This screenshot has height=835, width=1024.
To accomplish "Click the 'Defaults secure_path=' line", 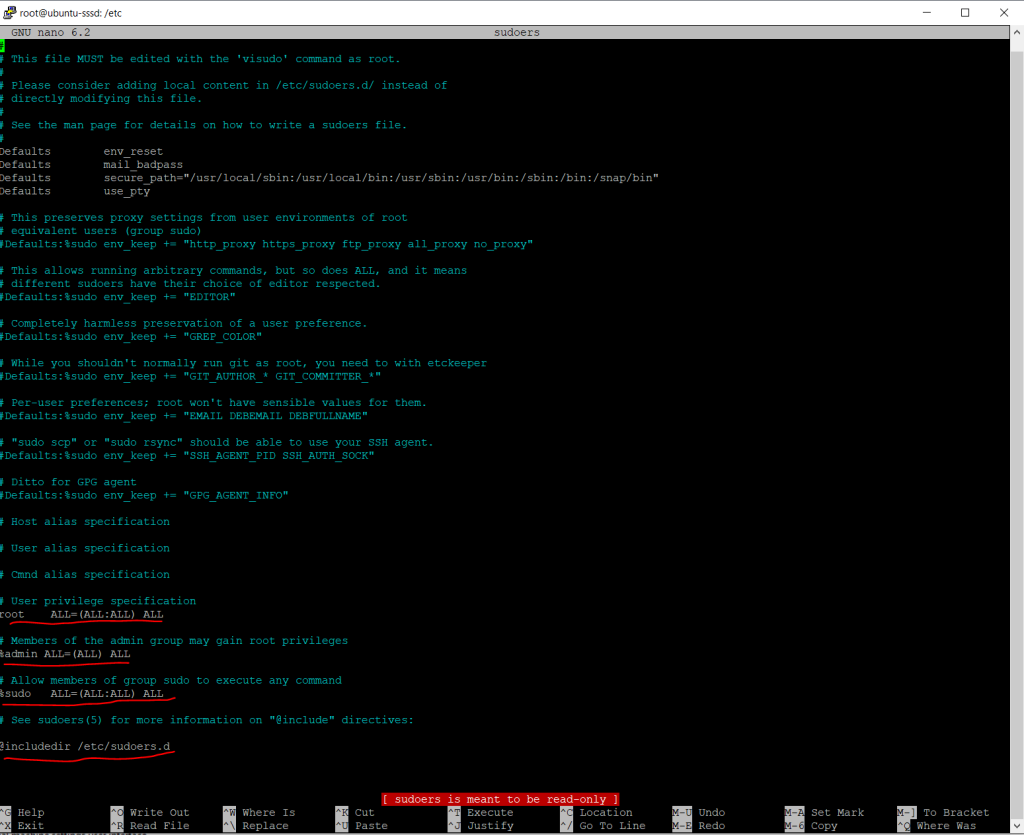I will point(330,178).
